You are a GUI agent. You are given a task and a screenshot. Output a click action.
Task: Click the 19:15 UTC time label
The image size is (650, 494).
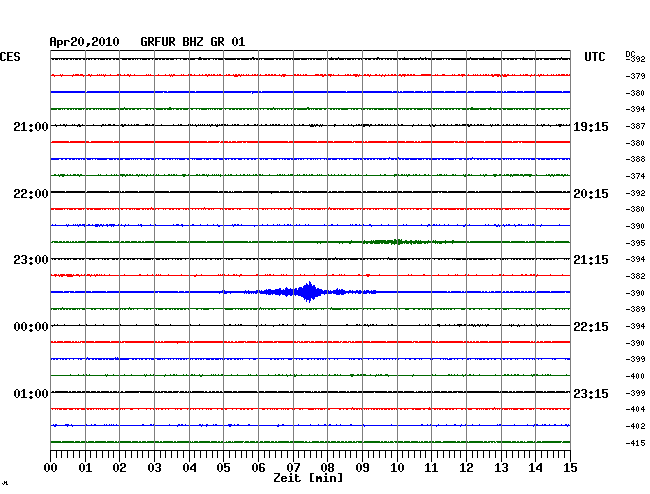pos(591,127)
